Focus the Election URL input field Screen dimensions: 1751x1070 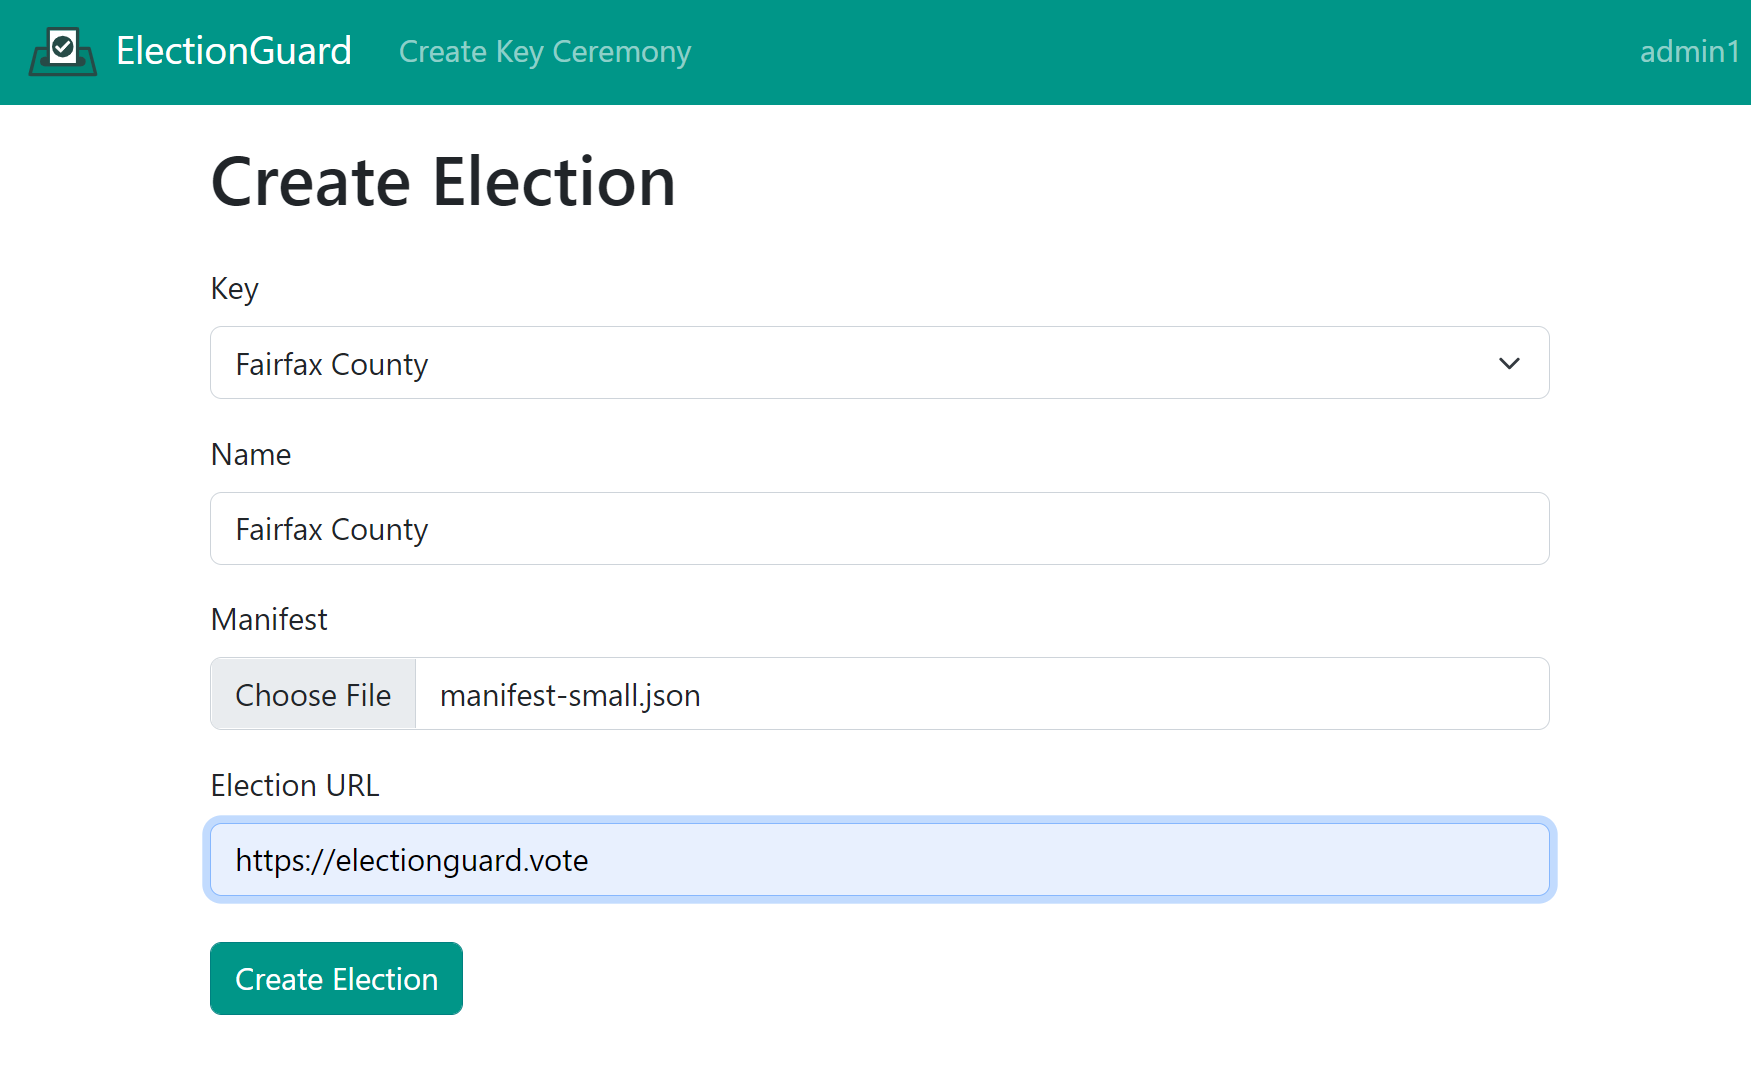coord(878,860)
